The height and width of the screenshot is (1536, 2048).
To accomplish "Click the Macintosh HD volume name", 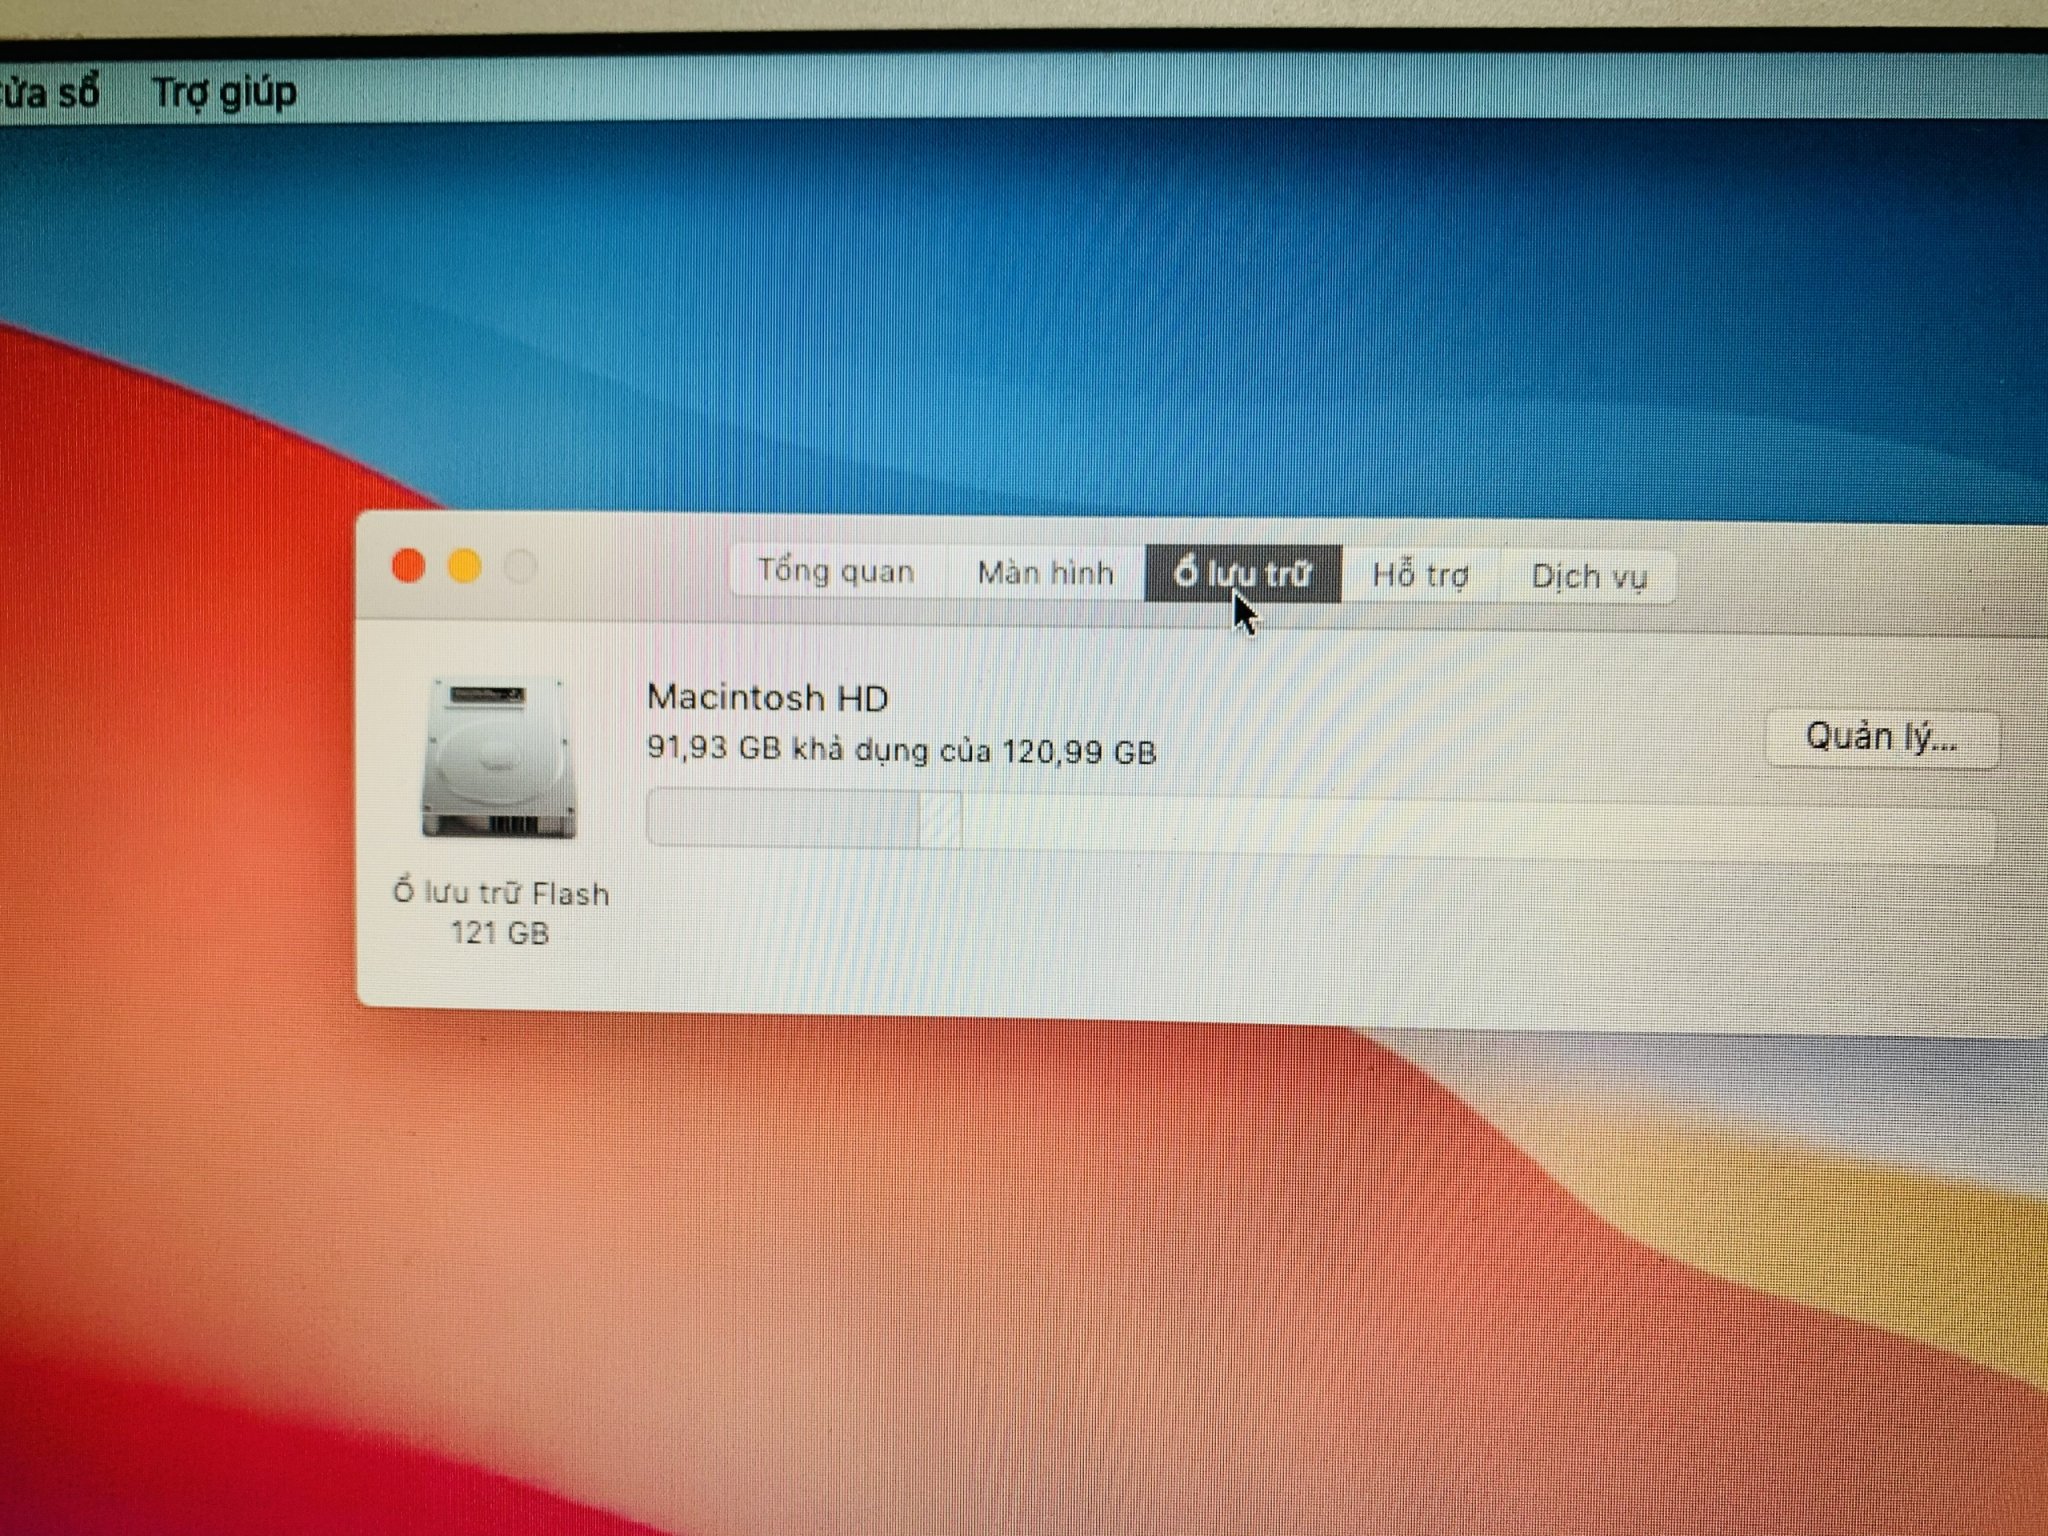I will 768,698.
